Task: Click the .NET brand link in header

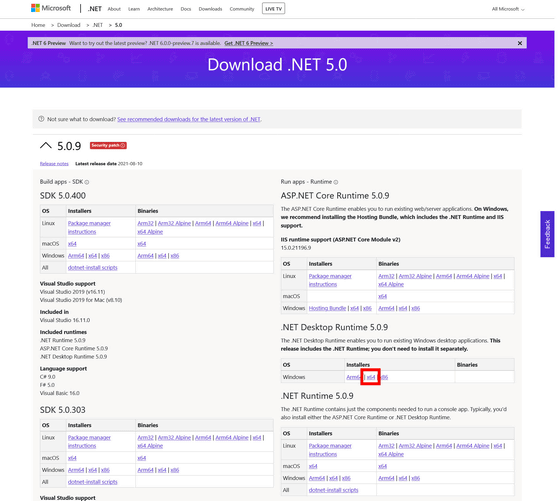Action: pos(95,9)
